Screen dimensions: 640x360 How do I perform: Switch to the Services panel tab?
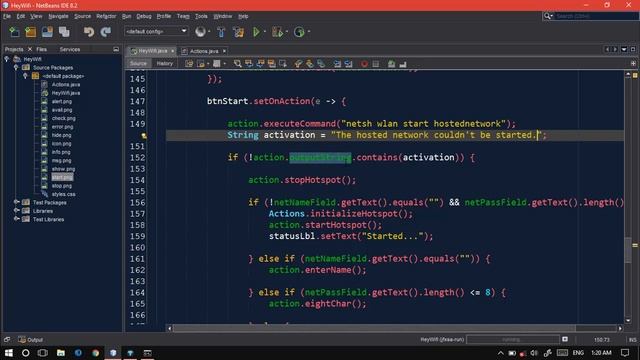pyautogui.click(x=70, y=49)
